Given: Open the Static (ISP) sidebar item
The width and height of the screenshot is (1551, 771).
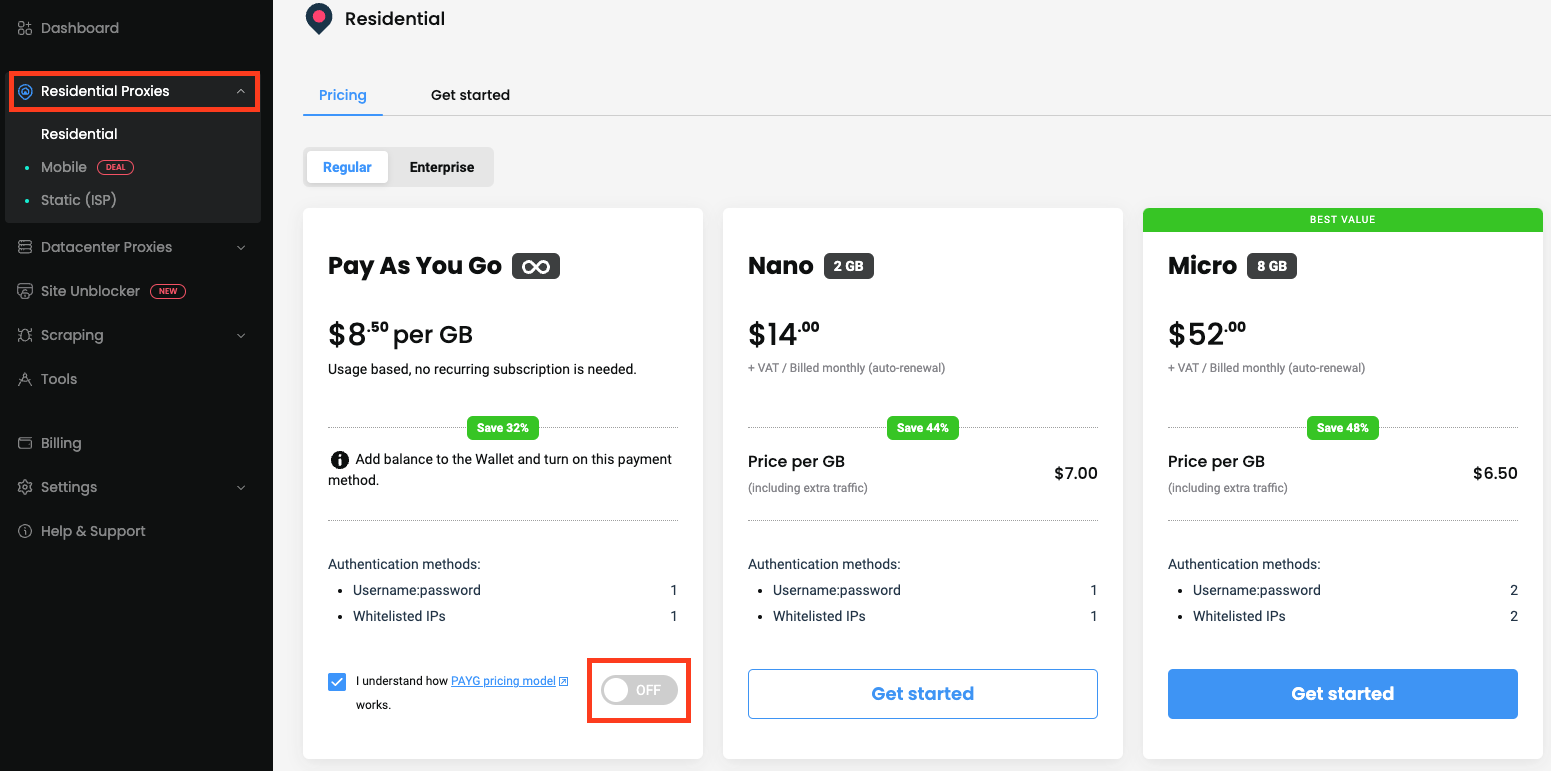Looking at the screenshot, I should (x=79, y=200).
